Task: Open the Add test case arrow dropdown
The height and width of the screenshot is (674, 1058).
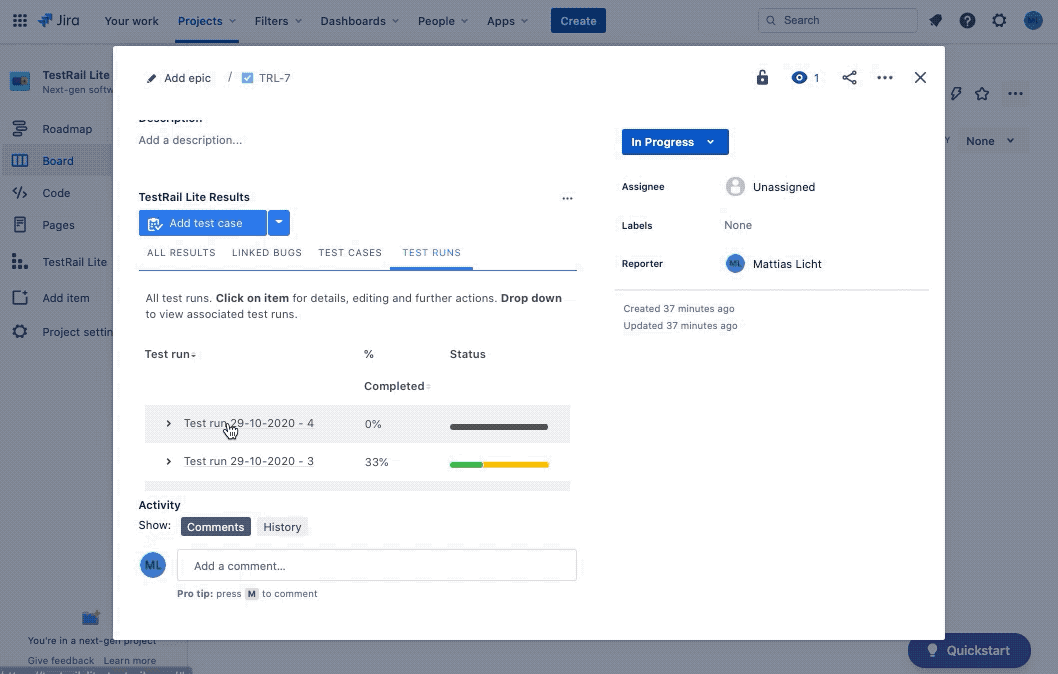Action: point(279,223)
